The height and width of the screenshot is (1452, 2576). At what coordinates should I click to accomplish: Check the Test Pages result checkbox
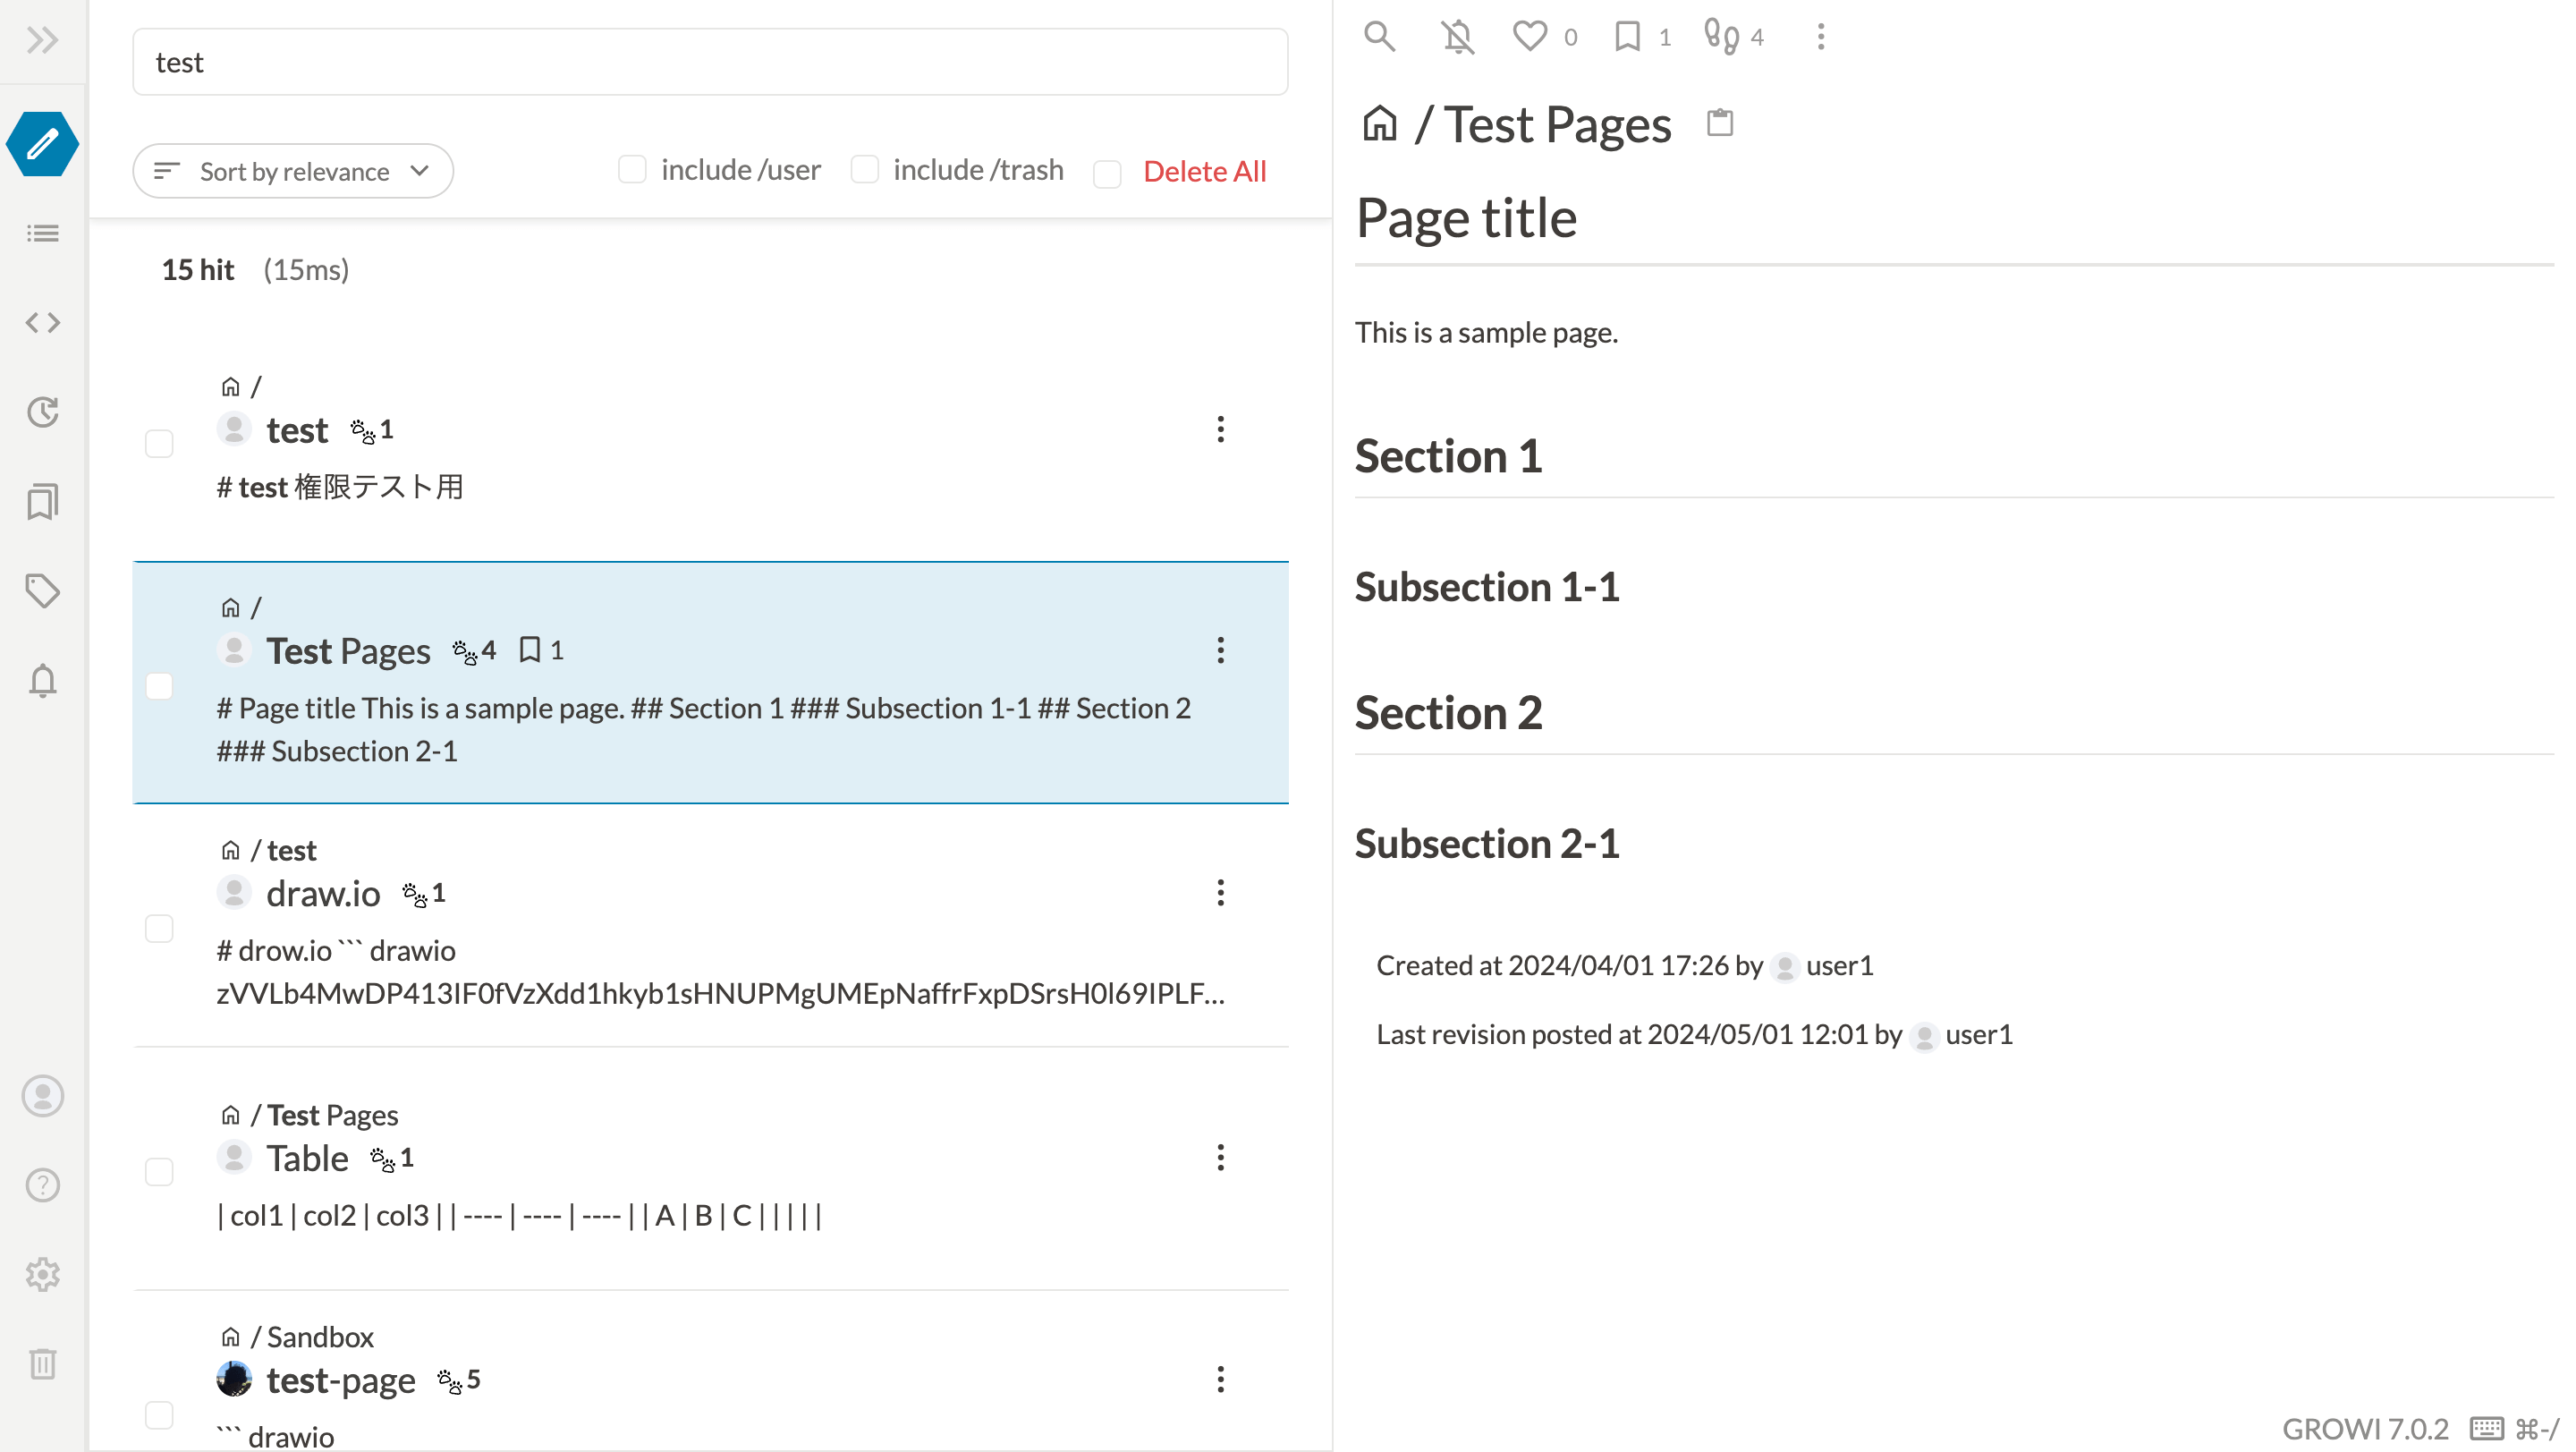[x=159, y=686]
